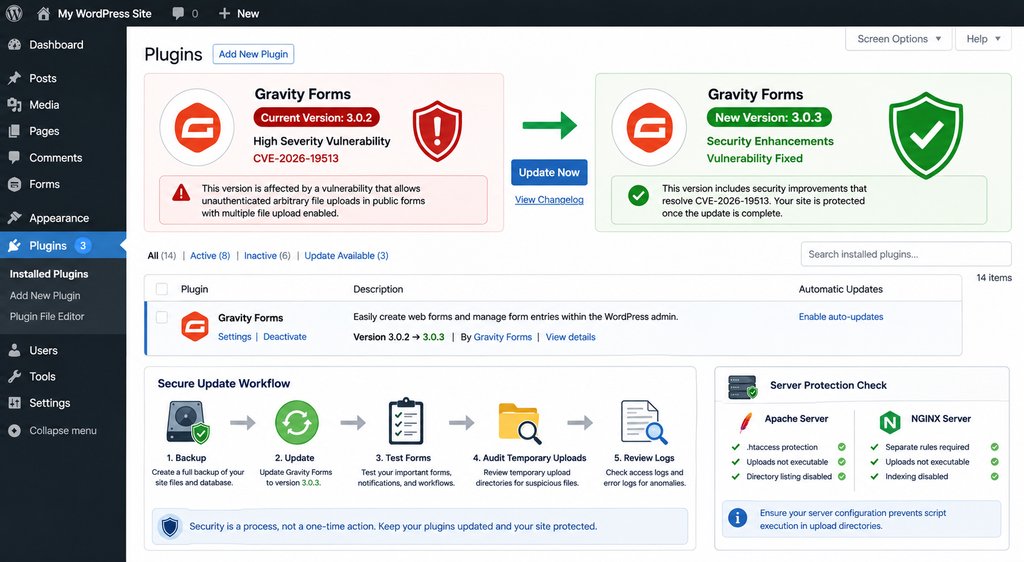Filter plugins by Inactive (6)
This screenshot has height=562, width=1024.
tap(267, 256)
